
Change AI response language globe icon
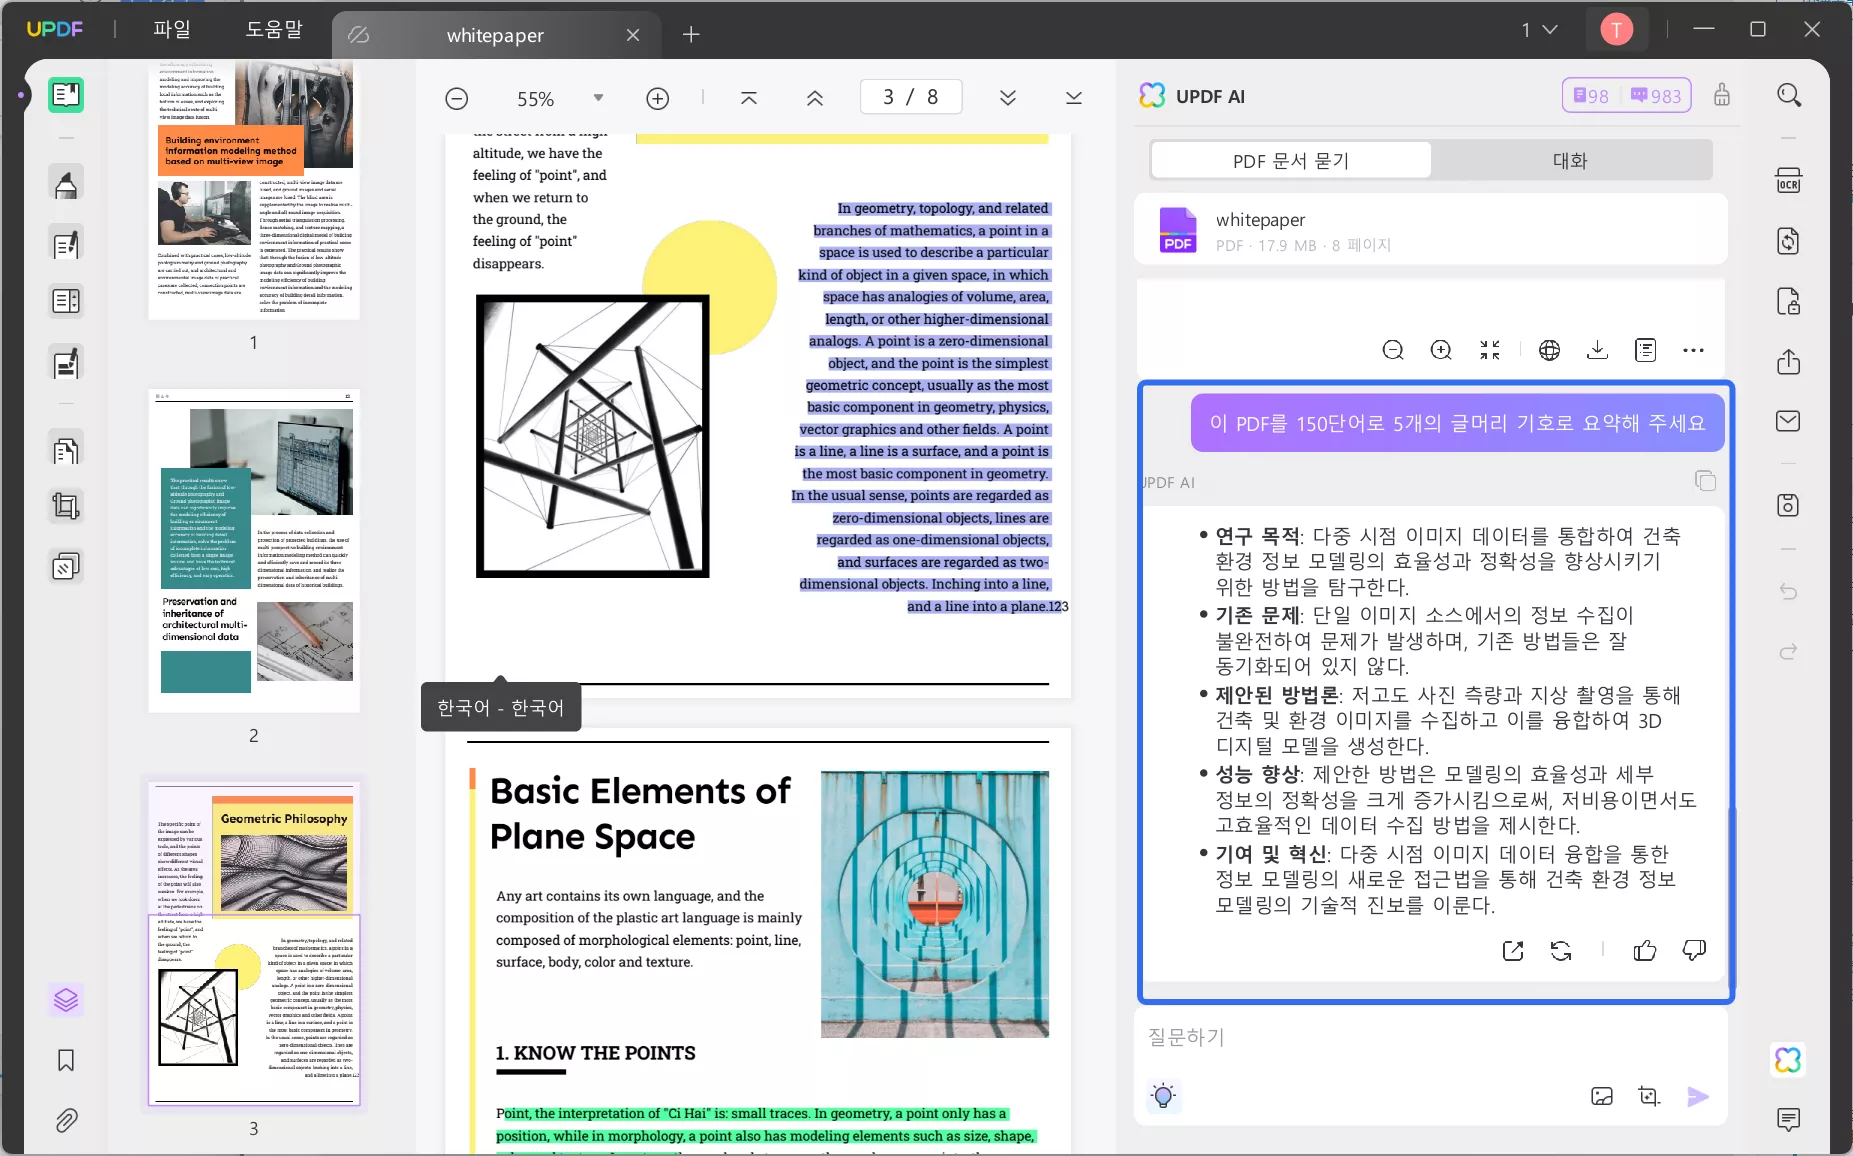(1550, 350)
